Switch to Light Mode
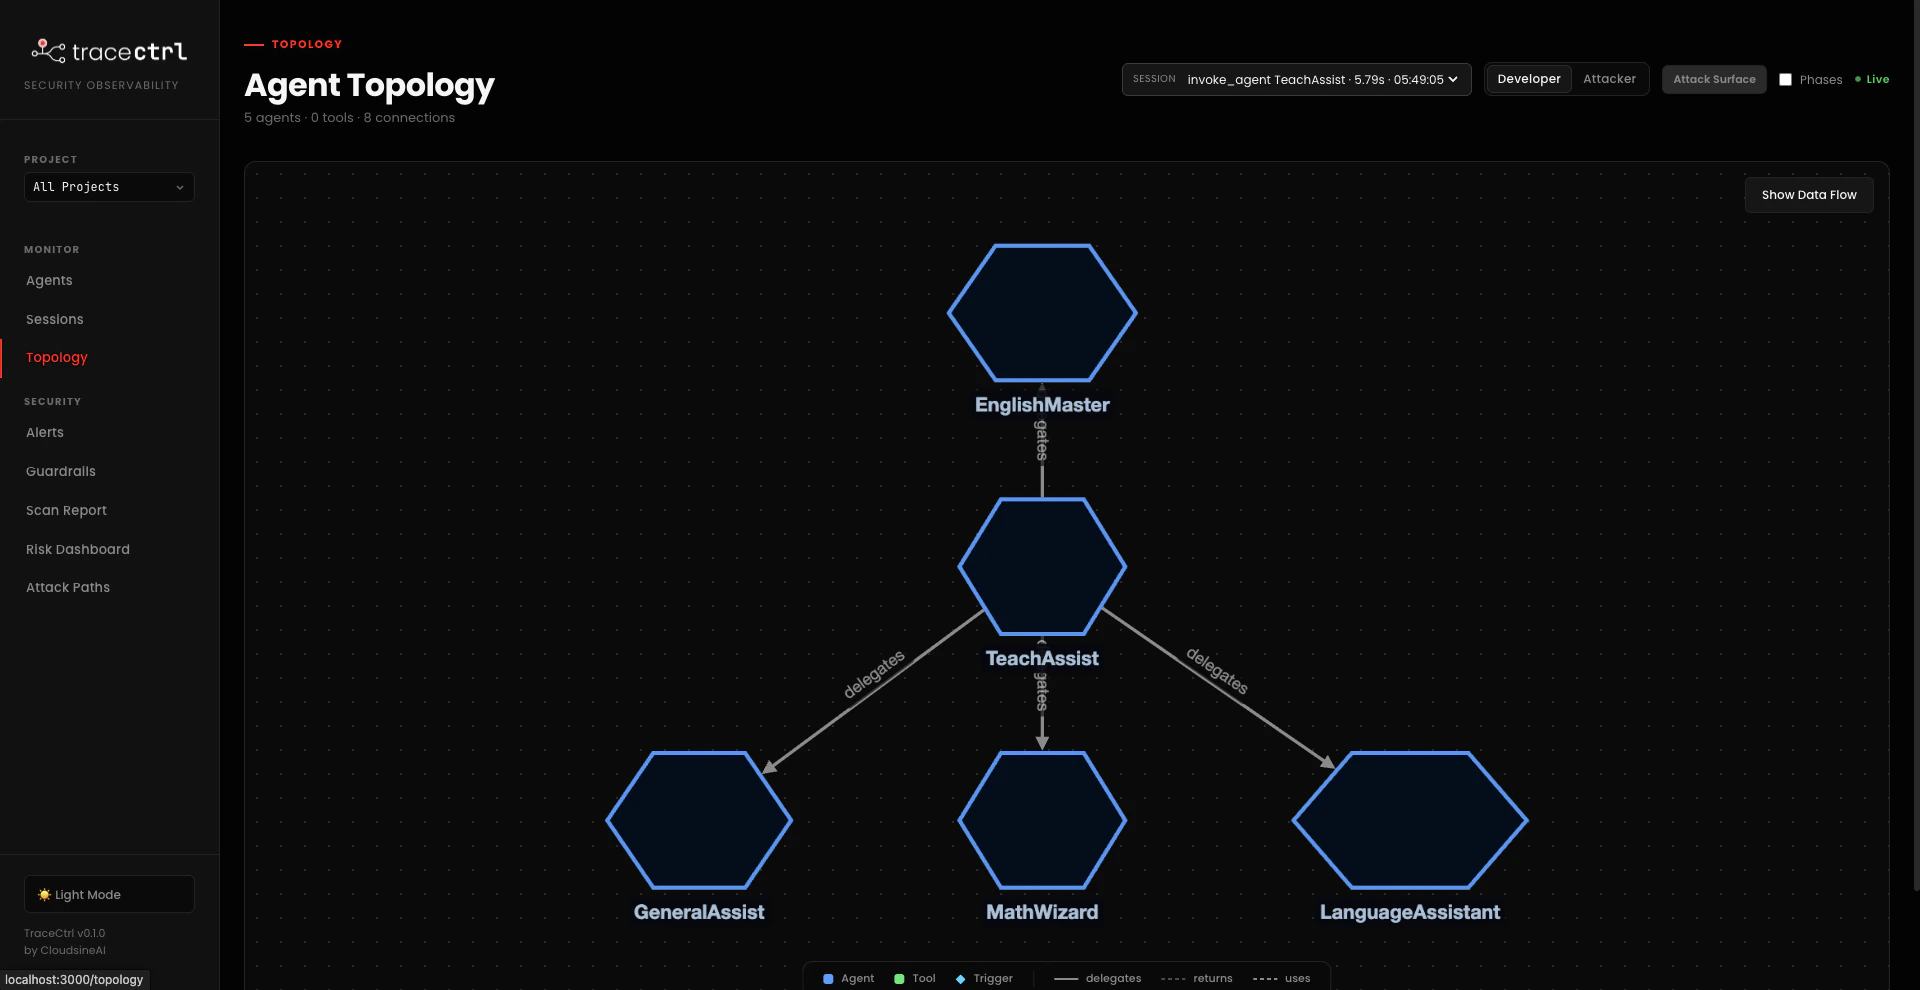This screenshot has width=1920, height=990. (109, 894)
